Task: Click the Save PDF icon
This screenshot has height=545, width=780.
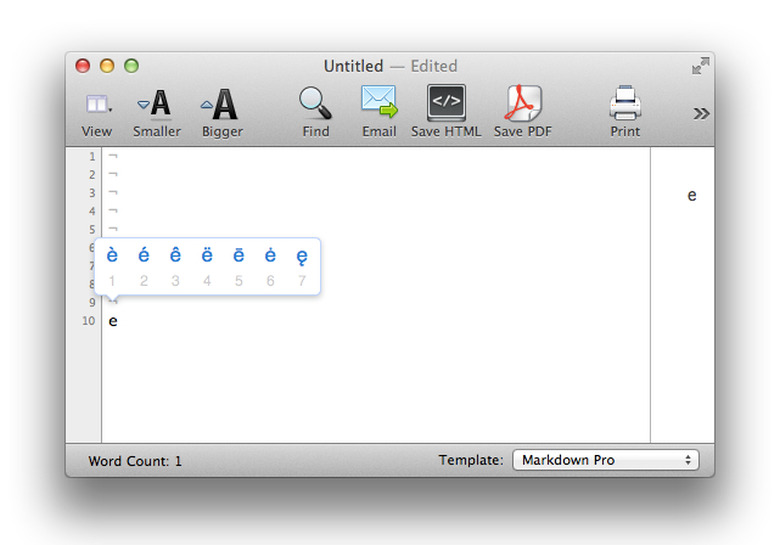Action: pyautogui.click(x=523, y=103)
